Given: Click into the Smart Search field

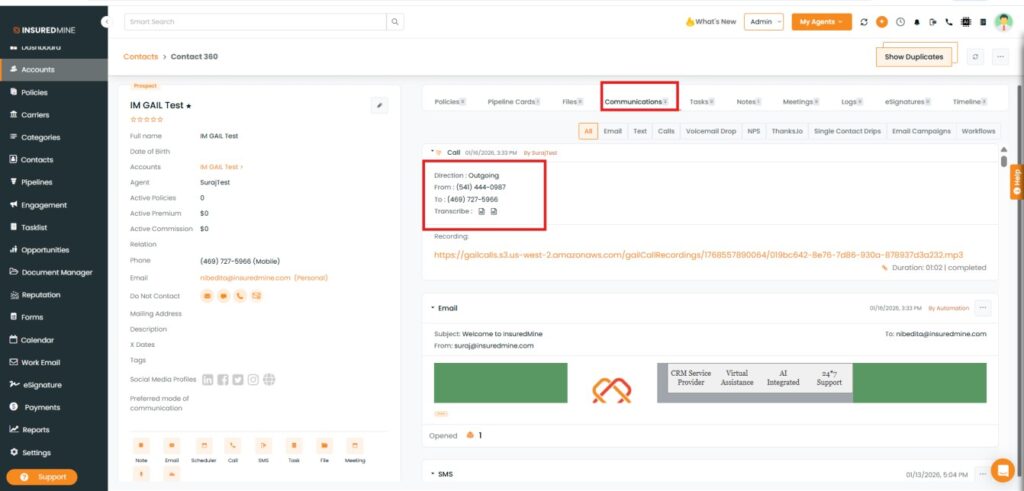Looking at the screenshot, I should pyautogui.click(x=255, y=21).
